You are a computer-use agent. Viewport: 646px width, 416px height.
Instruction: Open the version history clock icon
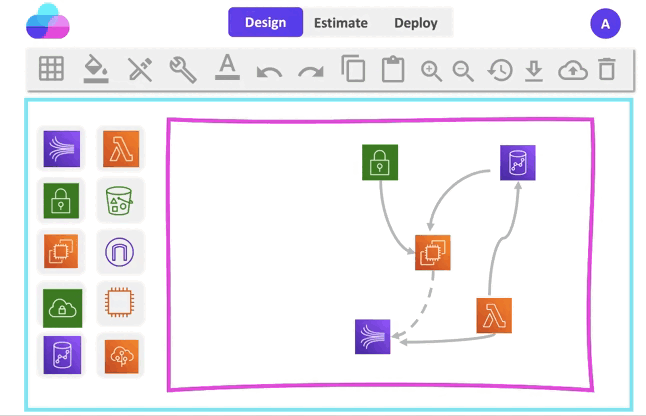coord(500,70)
